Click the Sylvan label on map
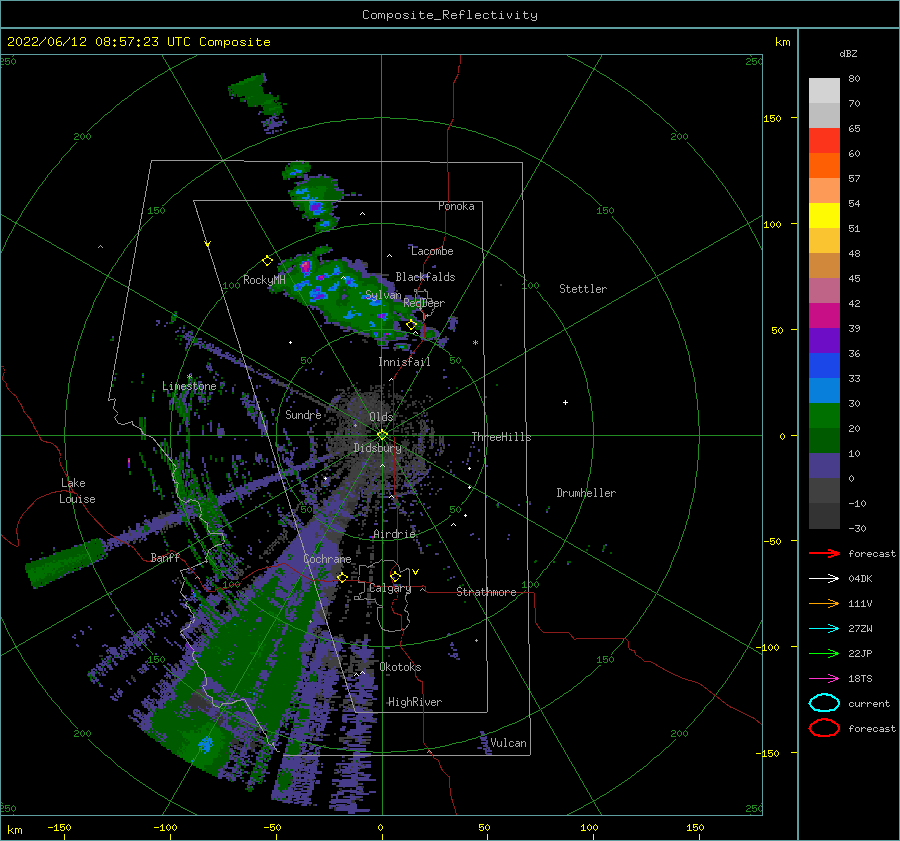The width and height of the screenshot is (900, 841). pyautogui.click(x=383, y=295)
